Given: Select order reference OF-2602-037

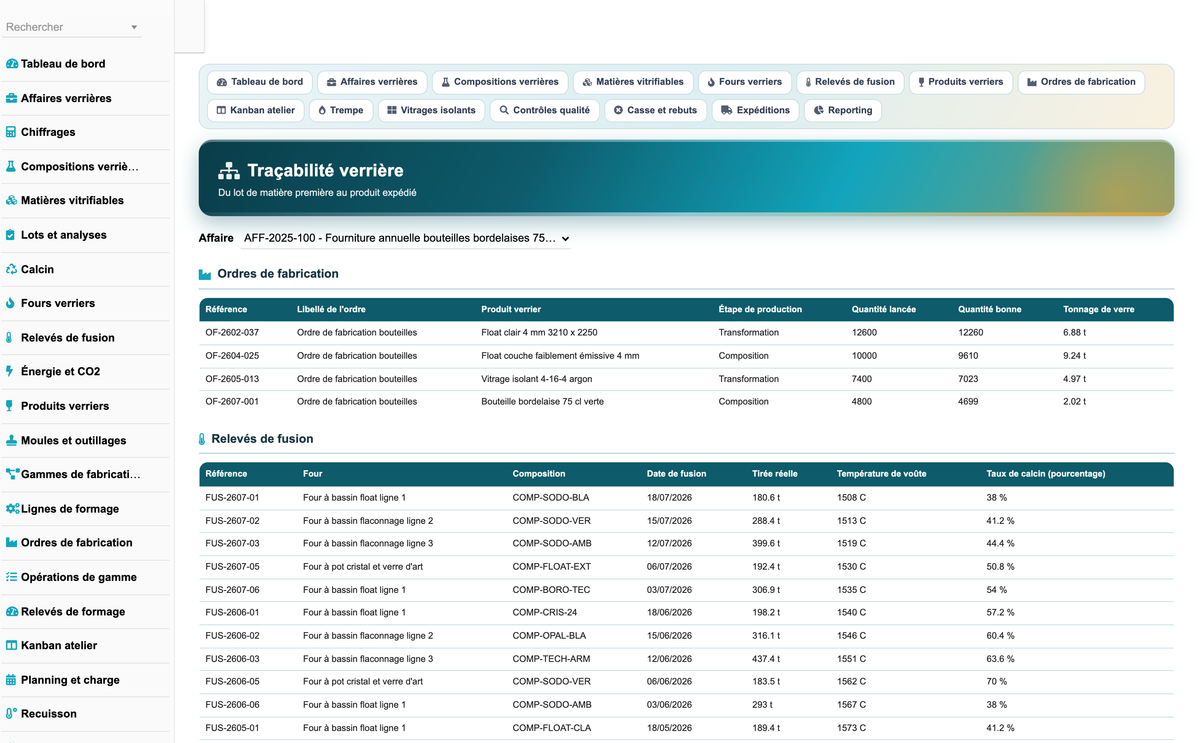Looking at the screenshot, I should (x=232, y=333).
